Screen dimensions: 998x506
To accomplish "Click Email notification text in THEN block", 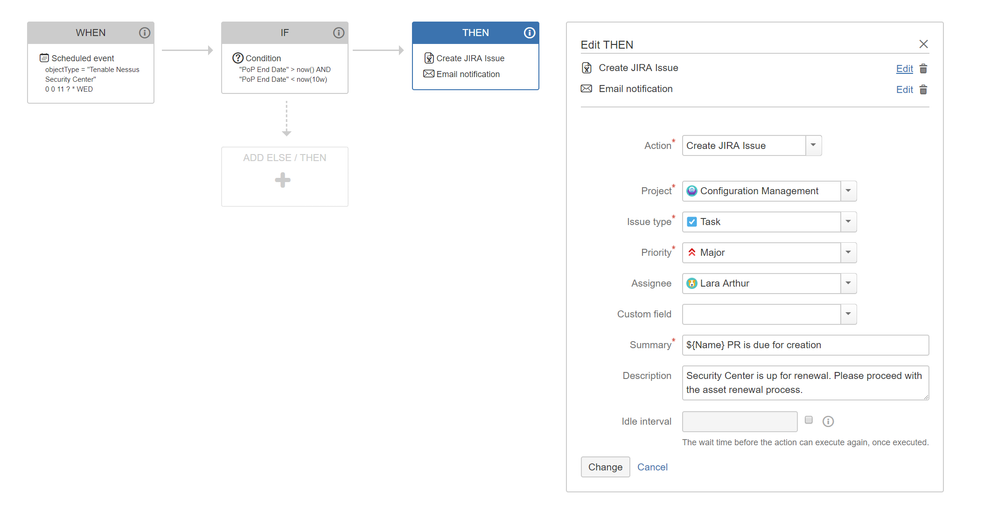I will tap(468, 74).
